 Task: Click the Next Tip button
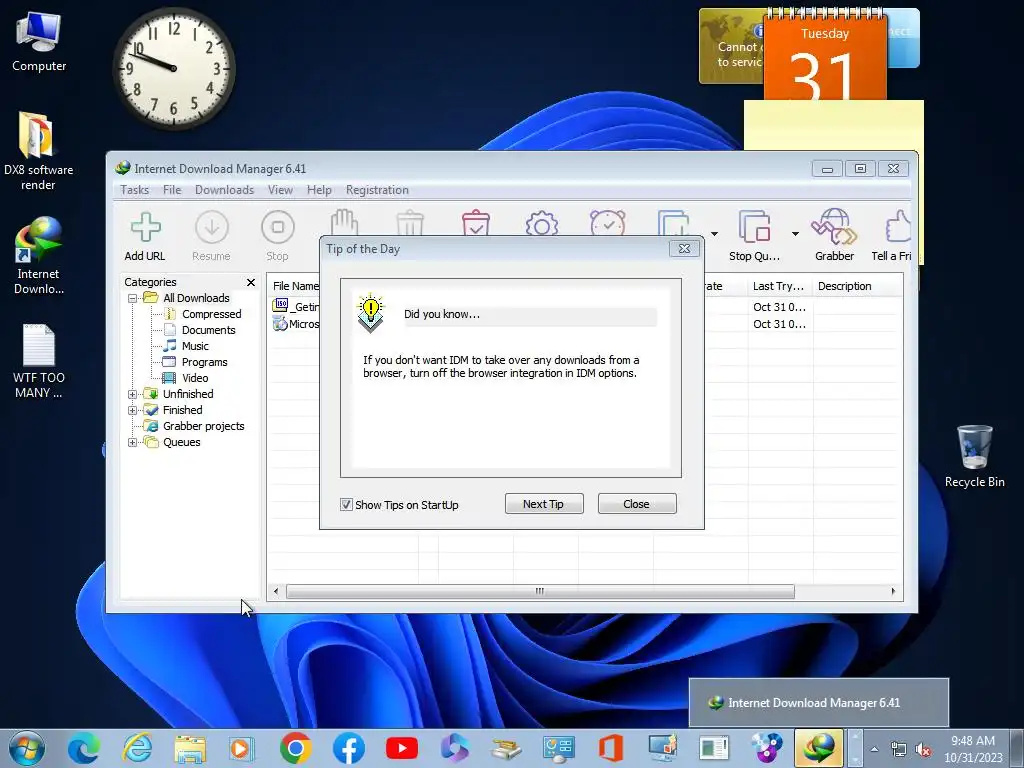click(x=543, y=504)
